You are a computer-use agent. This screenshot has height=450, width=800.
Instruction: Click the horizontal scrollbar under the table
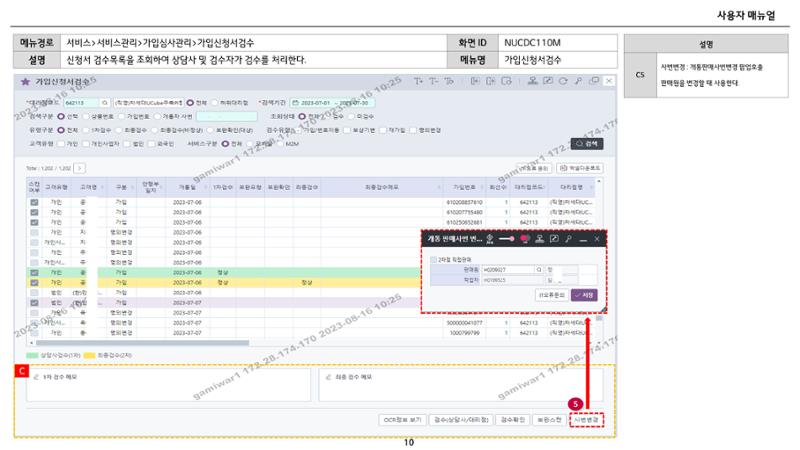tap(142, 343)
